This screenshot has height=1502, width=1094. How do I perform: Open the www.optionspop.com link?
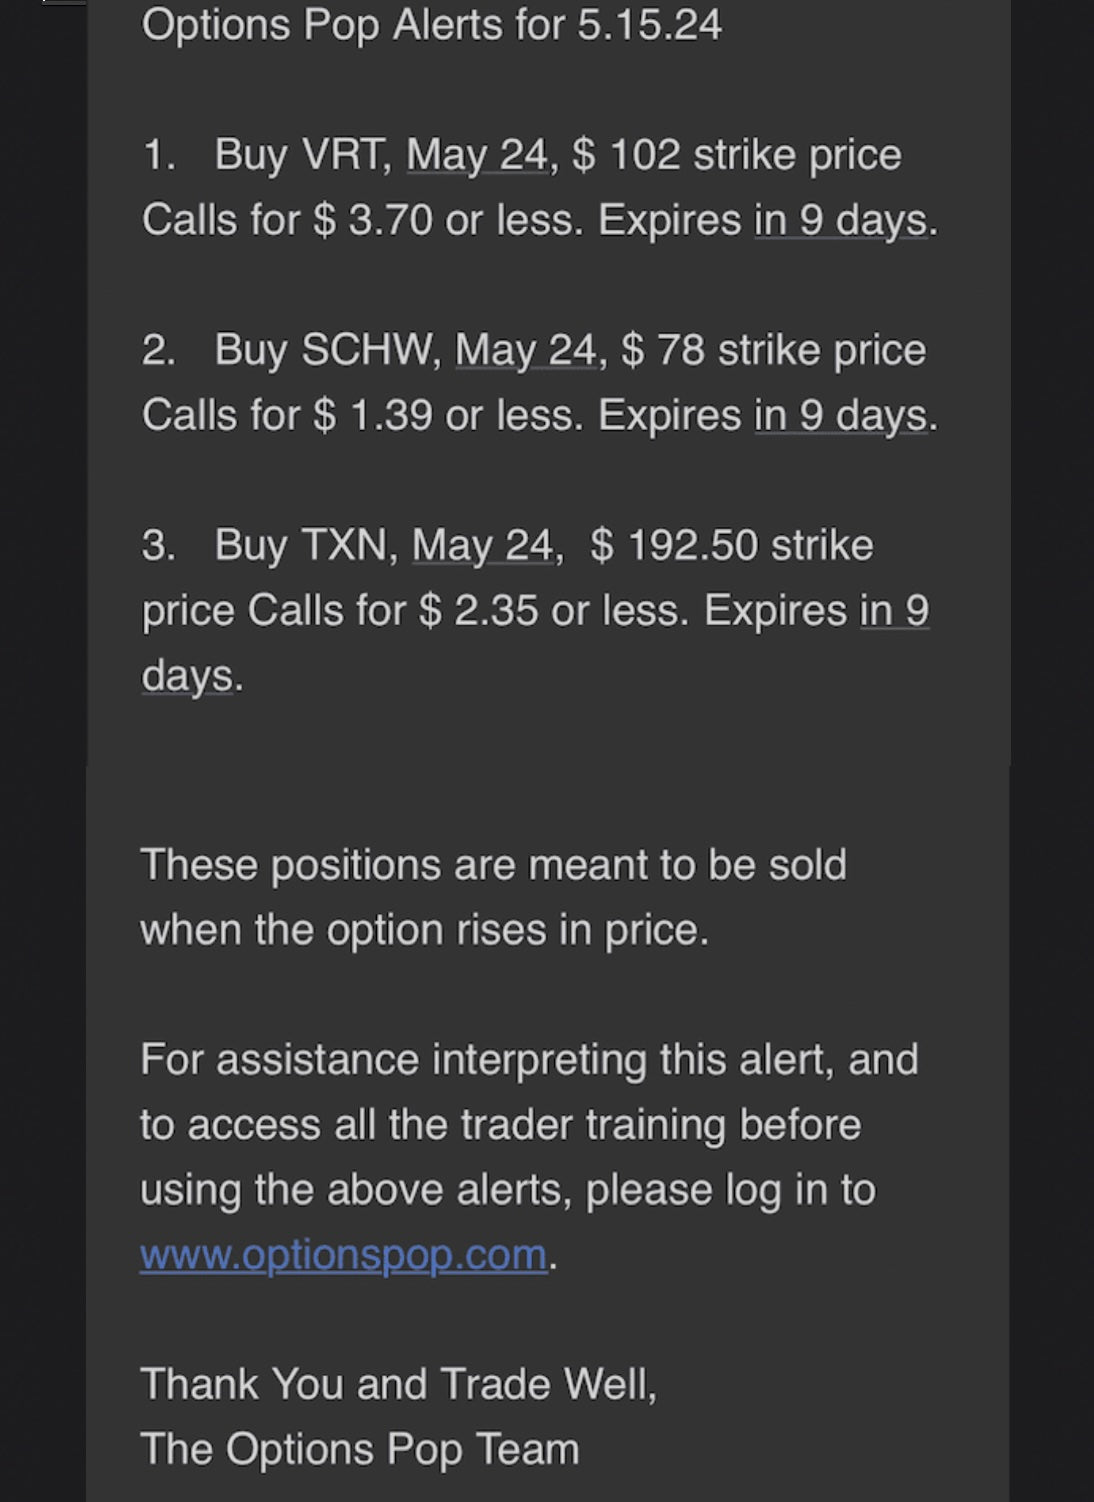click(x=344, y=1254)
